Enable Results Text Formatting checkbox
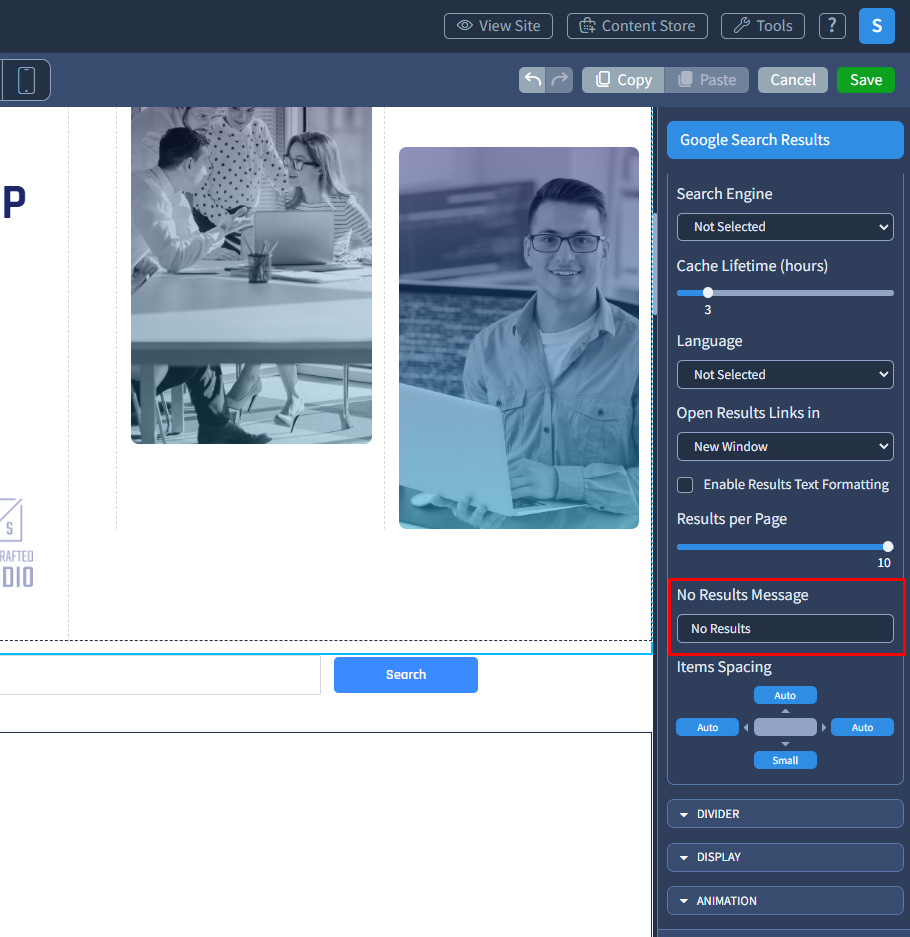Viewport: 910px width, 937px height. 686,485
